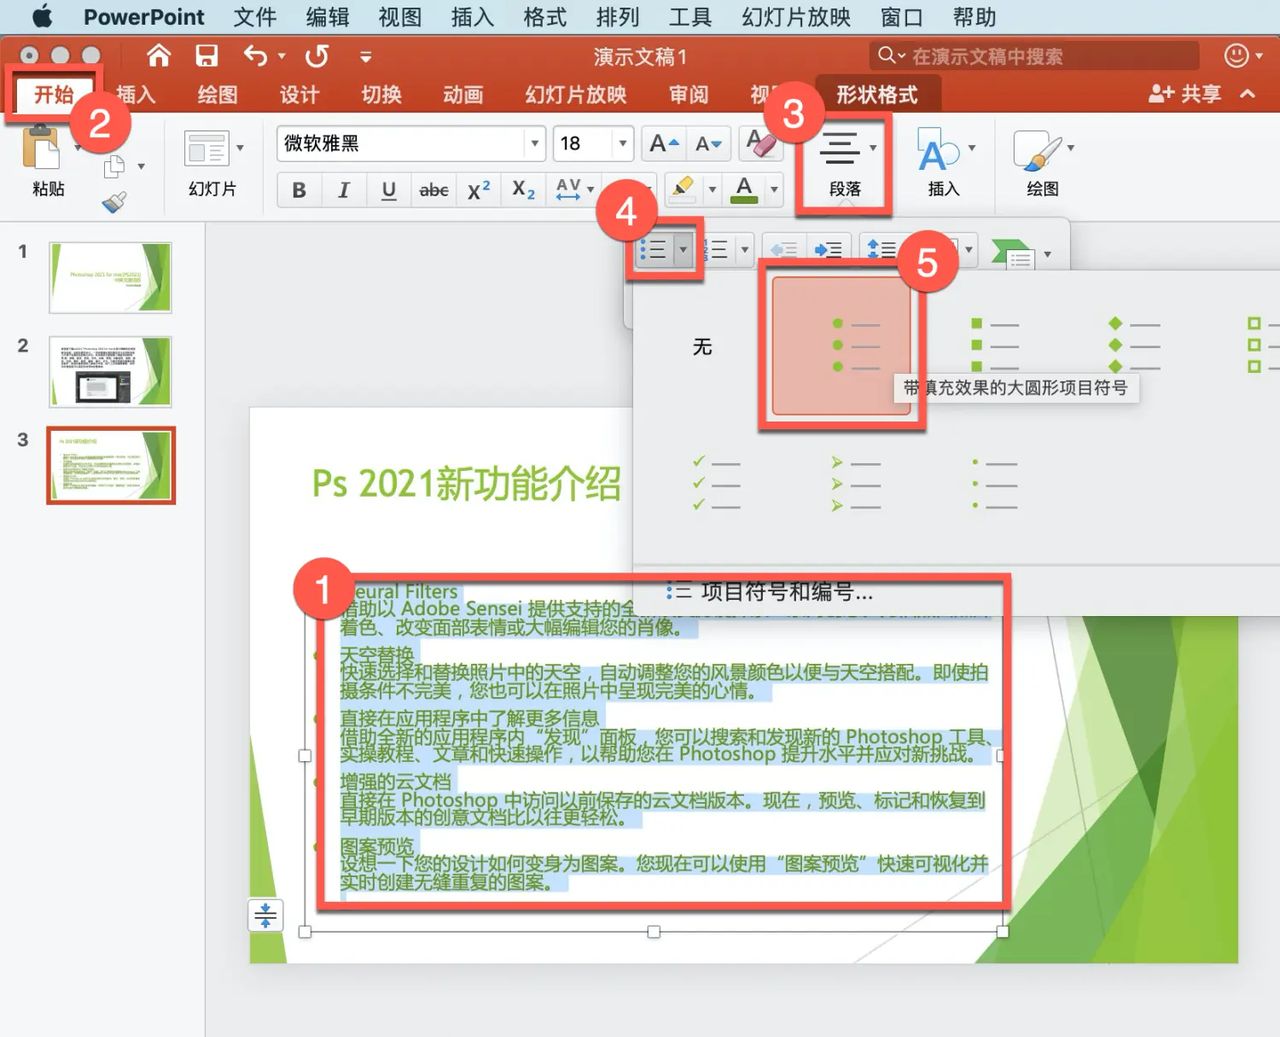Toggle Underline formatting

[389, 190]
